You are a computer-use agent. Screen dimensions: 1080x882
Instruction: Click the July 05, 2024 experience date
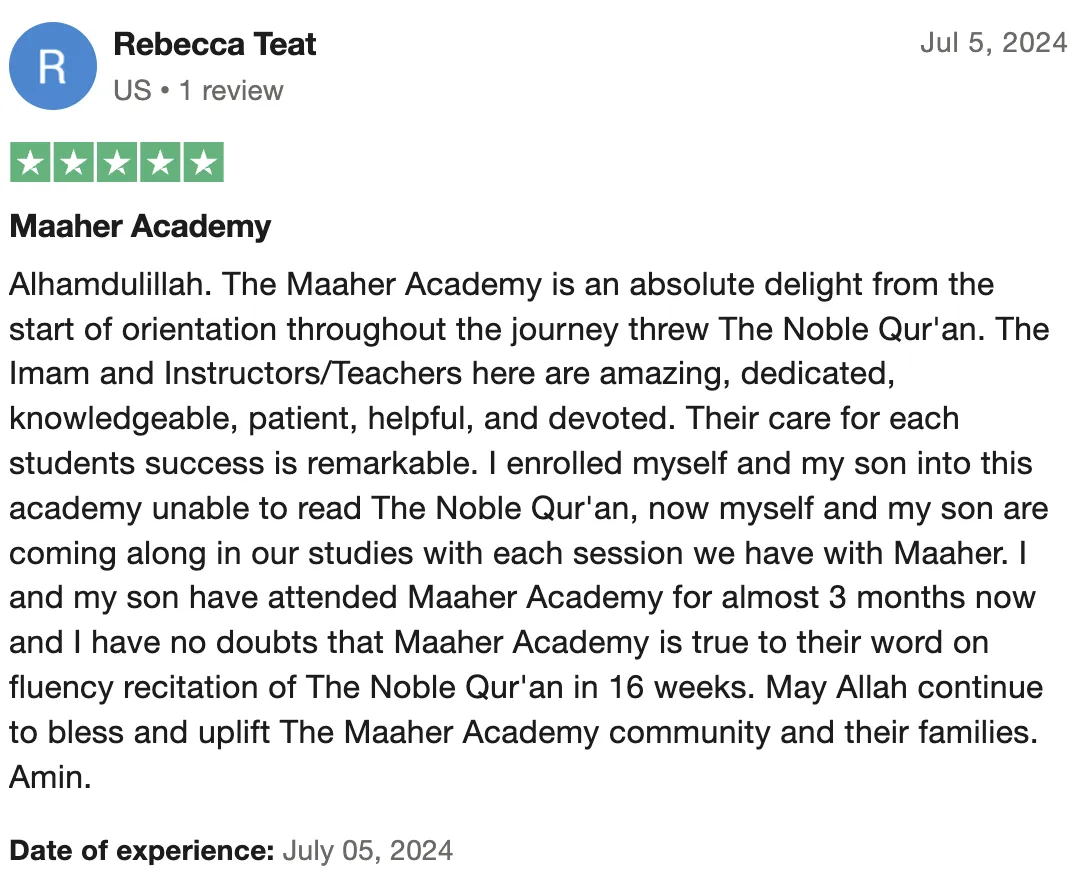(x=368, y=850)
